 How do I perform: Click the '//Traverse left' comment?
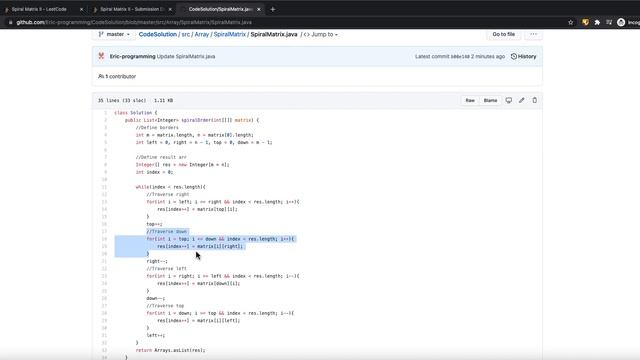167,269
